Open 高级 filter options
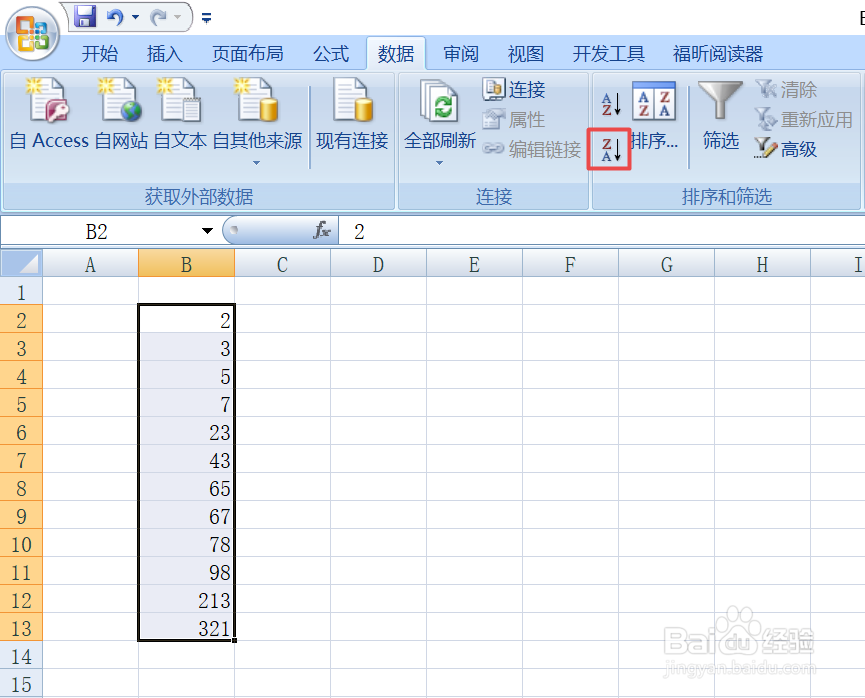Image resolution: width=865 pixels, height=698 pixels. pos(787,149)
